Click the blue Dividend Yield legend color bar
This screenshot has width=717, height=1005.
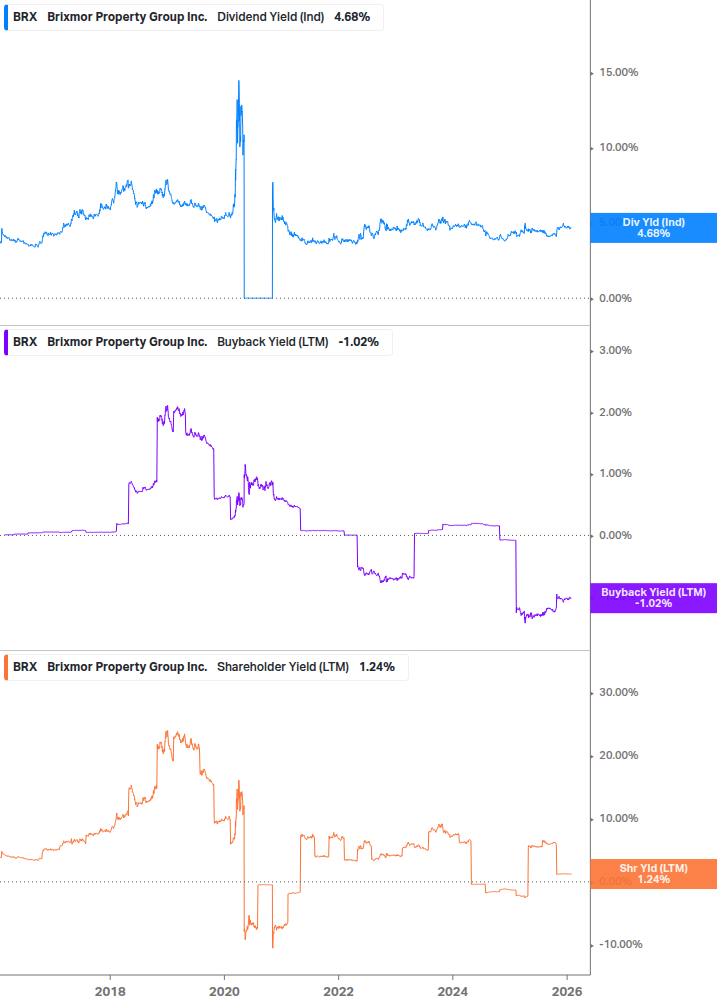click(x=6, y=16)
